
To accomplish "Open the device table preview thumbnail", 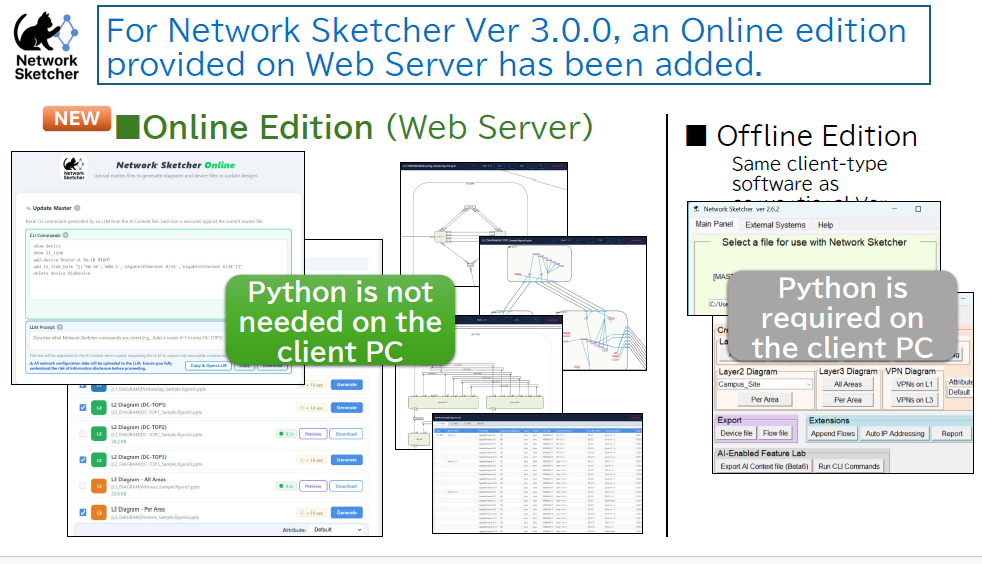I will coord(537,473).
